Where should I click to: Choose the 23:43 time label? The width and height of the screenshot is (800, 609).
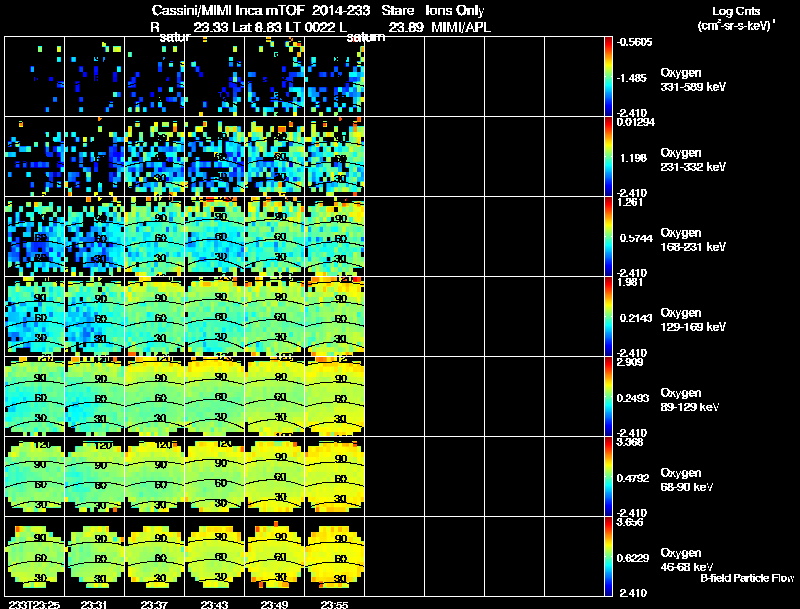(214, 604)
